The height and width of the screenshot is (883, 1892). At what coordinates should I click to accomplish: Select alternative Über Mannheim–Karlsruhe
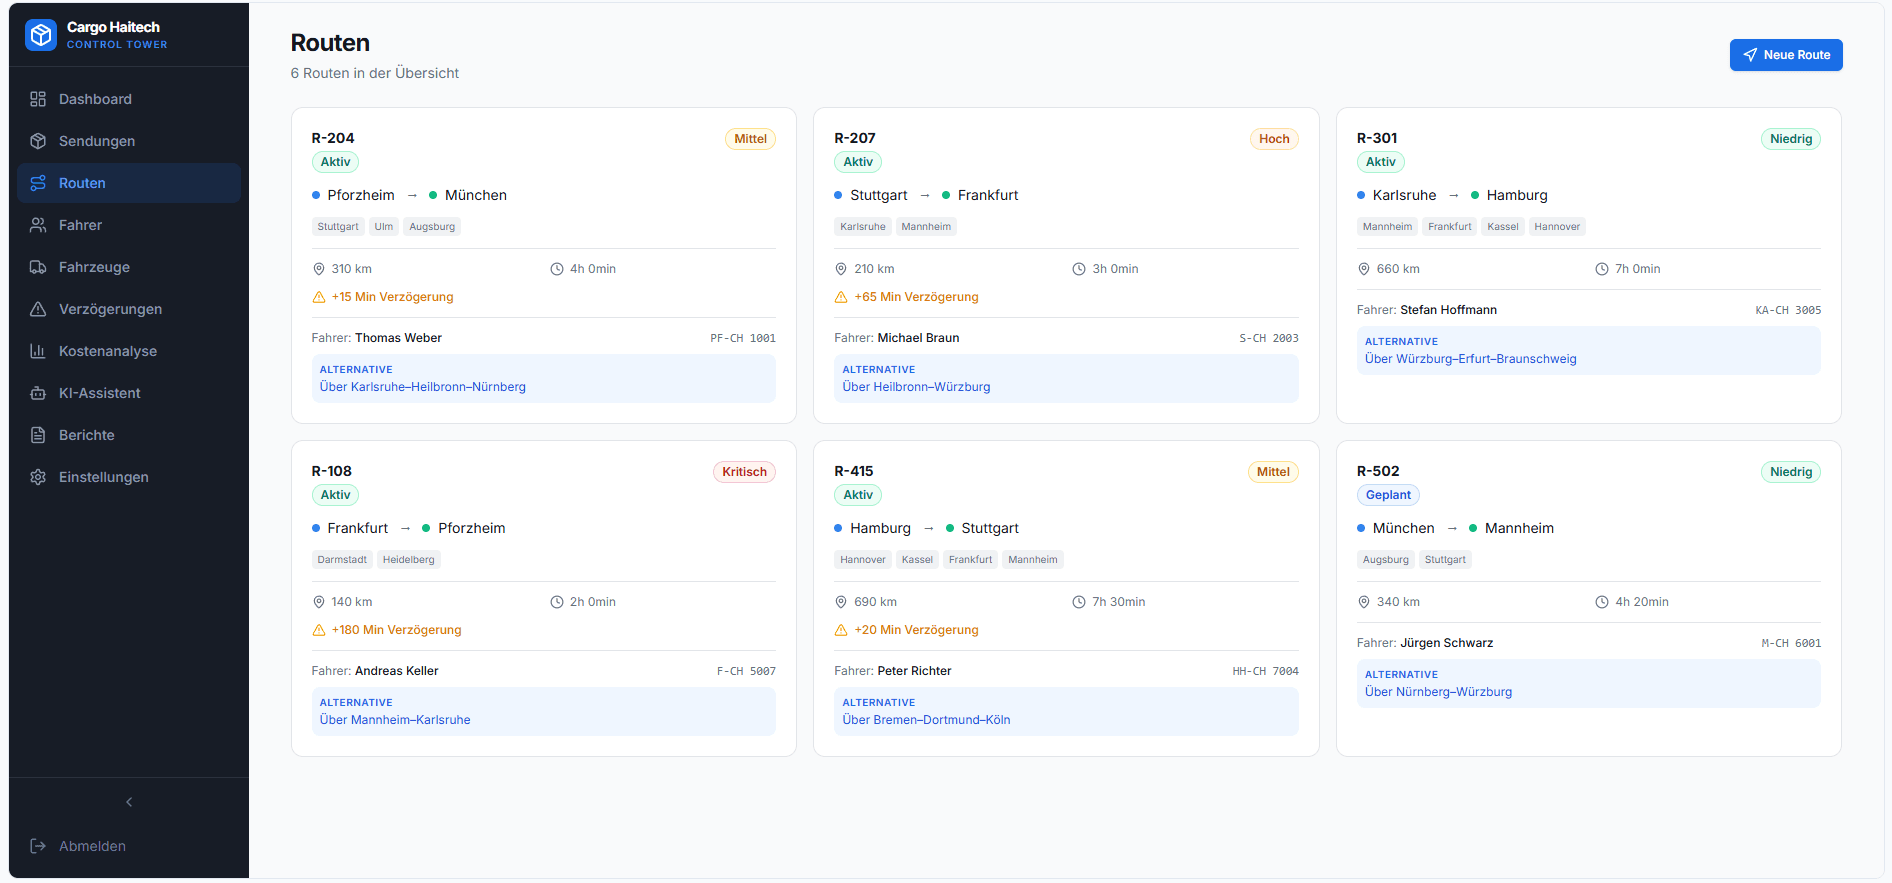[544, 712]
